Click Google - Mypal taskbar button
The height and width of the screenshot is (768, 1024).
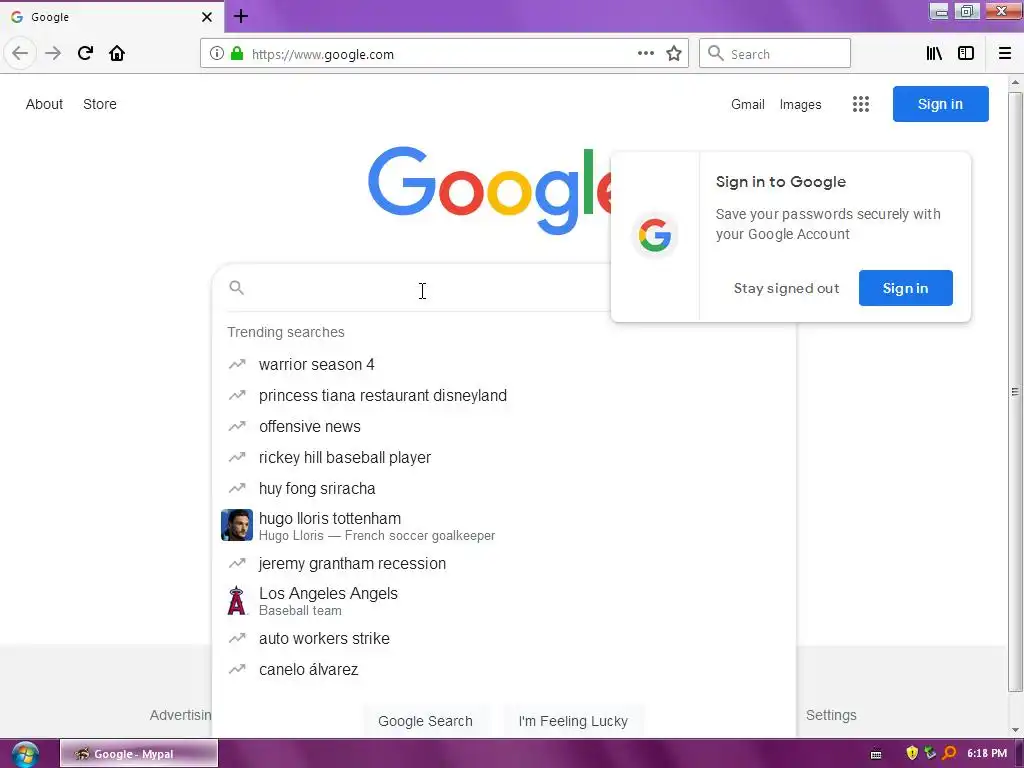[x=139, y=754]
